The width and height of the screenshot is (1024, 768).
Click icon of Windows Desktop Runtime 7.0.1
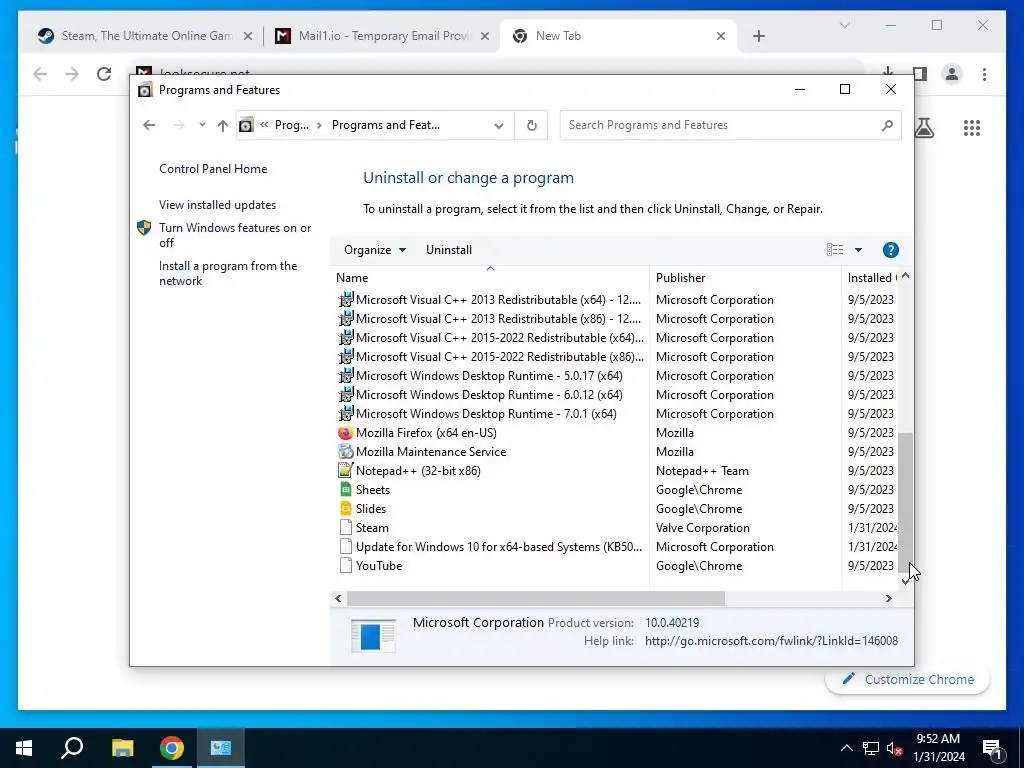point(345,413)
